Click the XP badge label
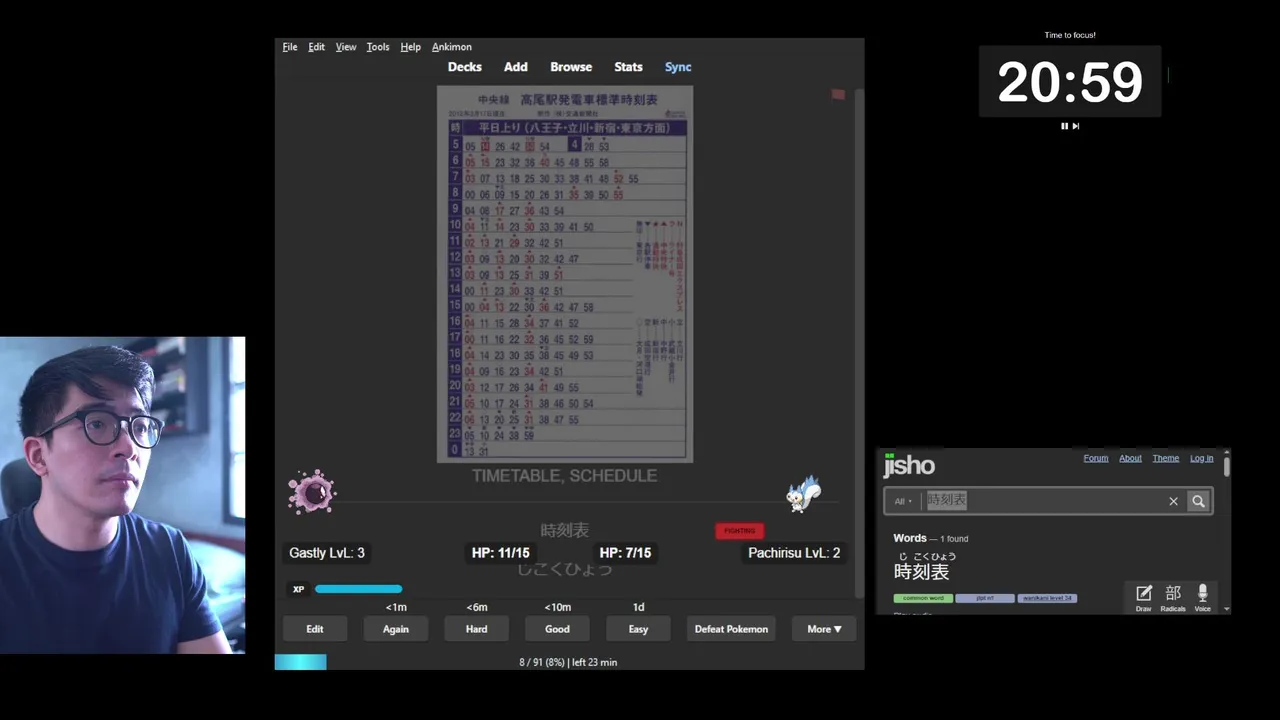 coord(298,589)
